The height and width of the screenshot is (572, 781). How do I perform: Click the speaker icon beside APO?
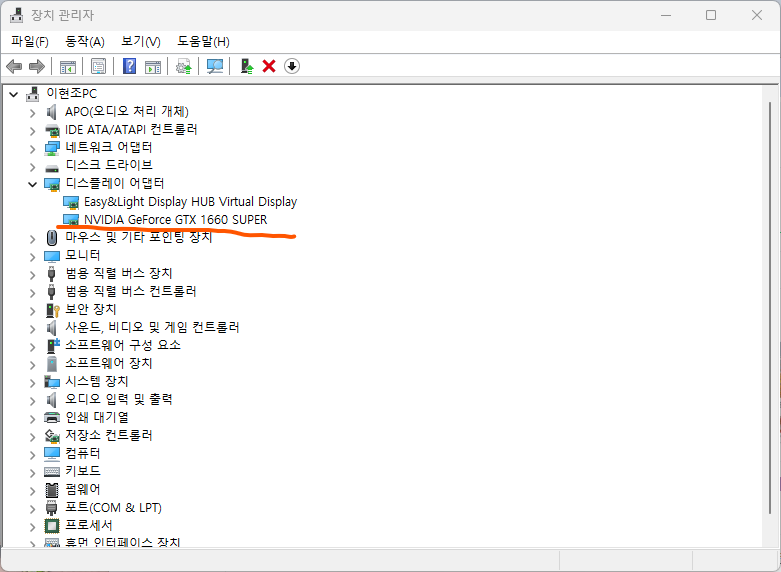click(52, 112)
